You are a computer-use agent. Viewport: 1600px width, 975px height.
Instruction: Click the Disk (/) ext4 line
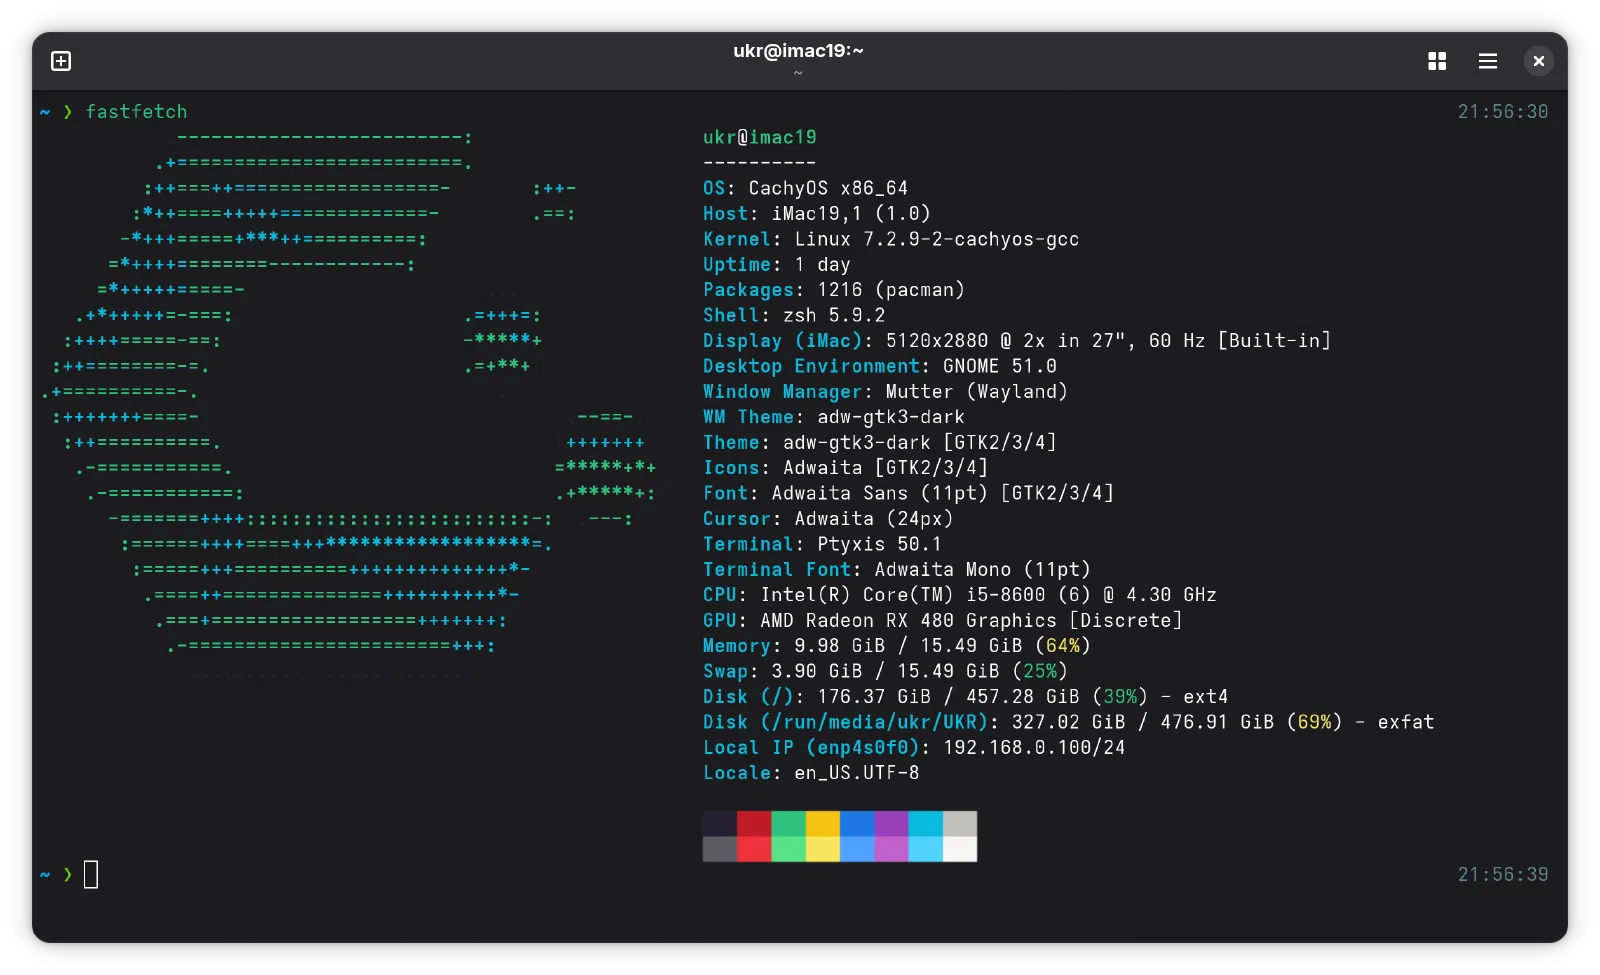click(x=965, y=697)
